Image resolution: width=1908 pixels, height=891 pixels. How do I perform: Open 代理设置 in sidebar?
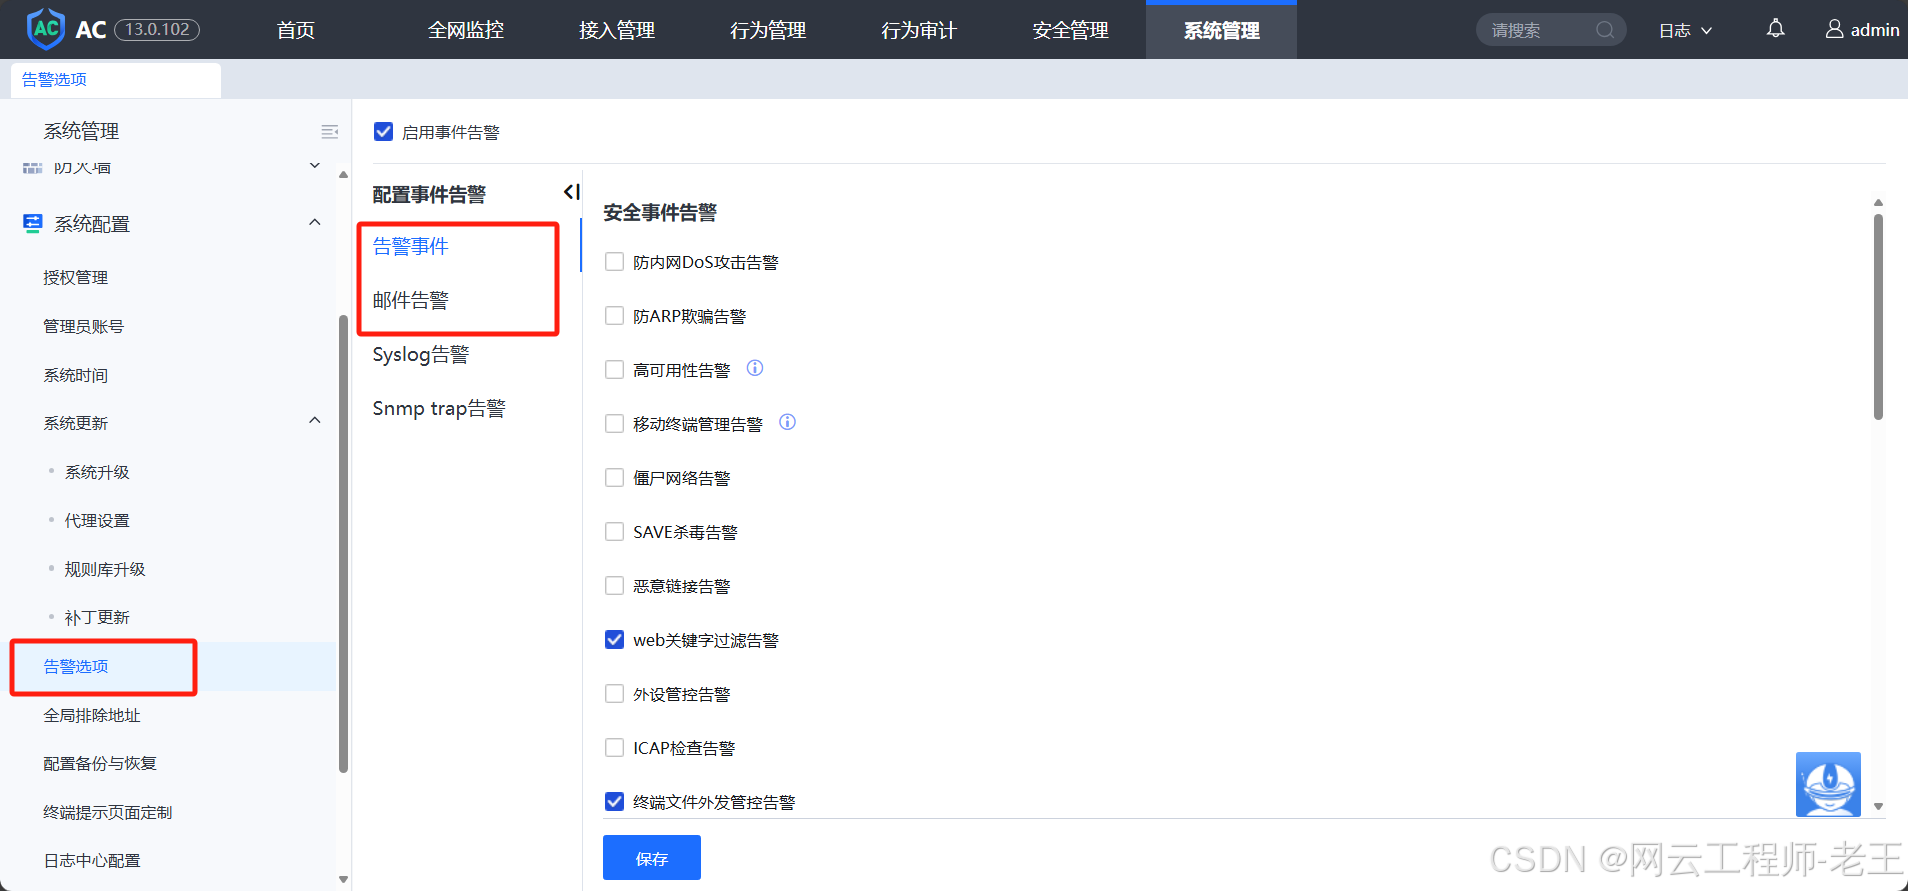[97, 520]
